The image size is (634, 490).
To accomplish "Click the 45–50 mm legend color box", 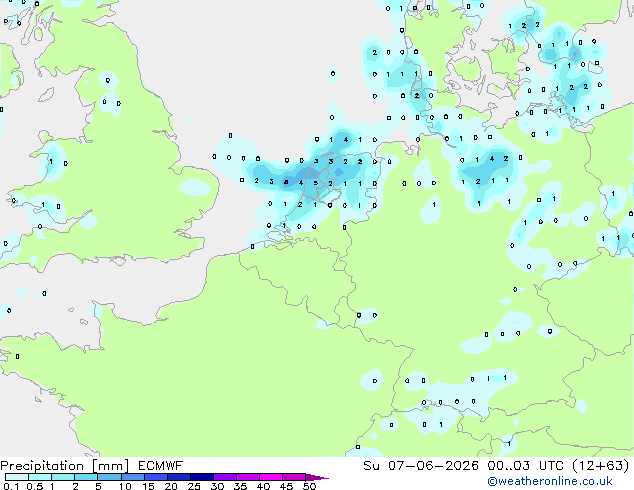I will tap(294, 477).
